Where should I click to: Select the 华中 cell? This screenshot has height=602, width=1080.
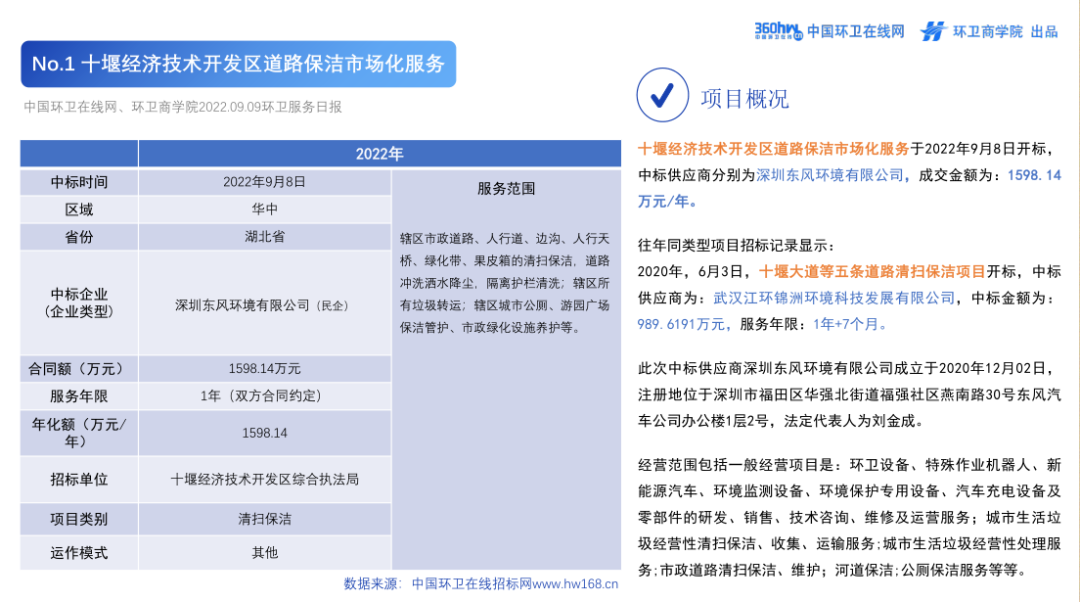(x=264, y=209)
